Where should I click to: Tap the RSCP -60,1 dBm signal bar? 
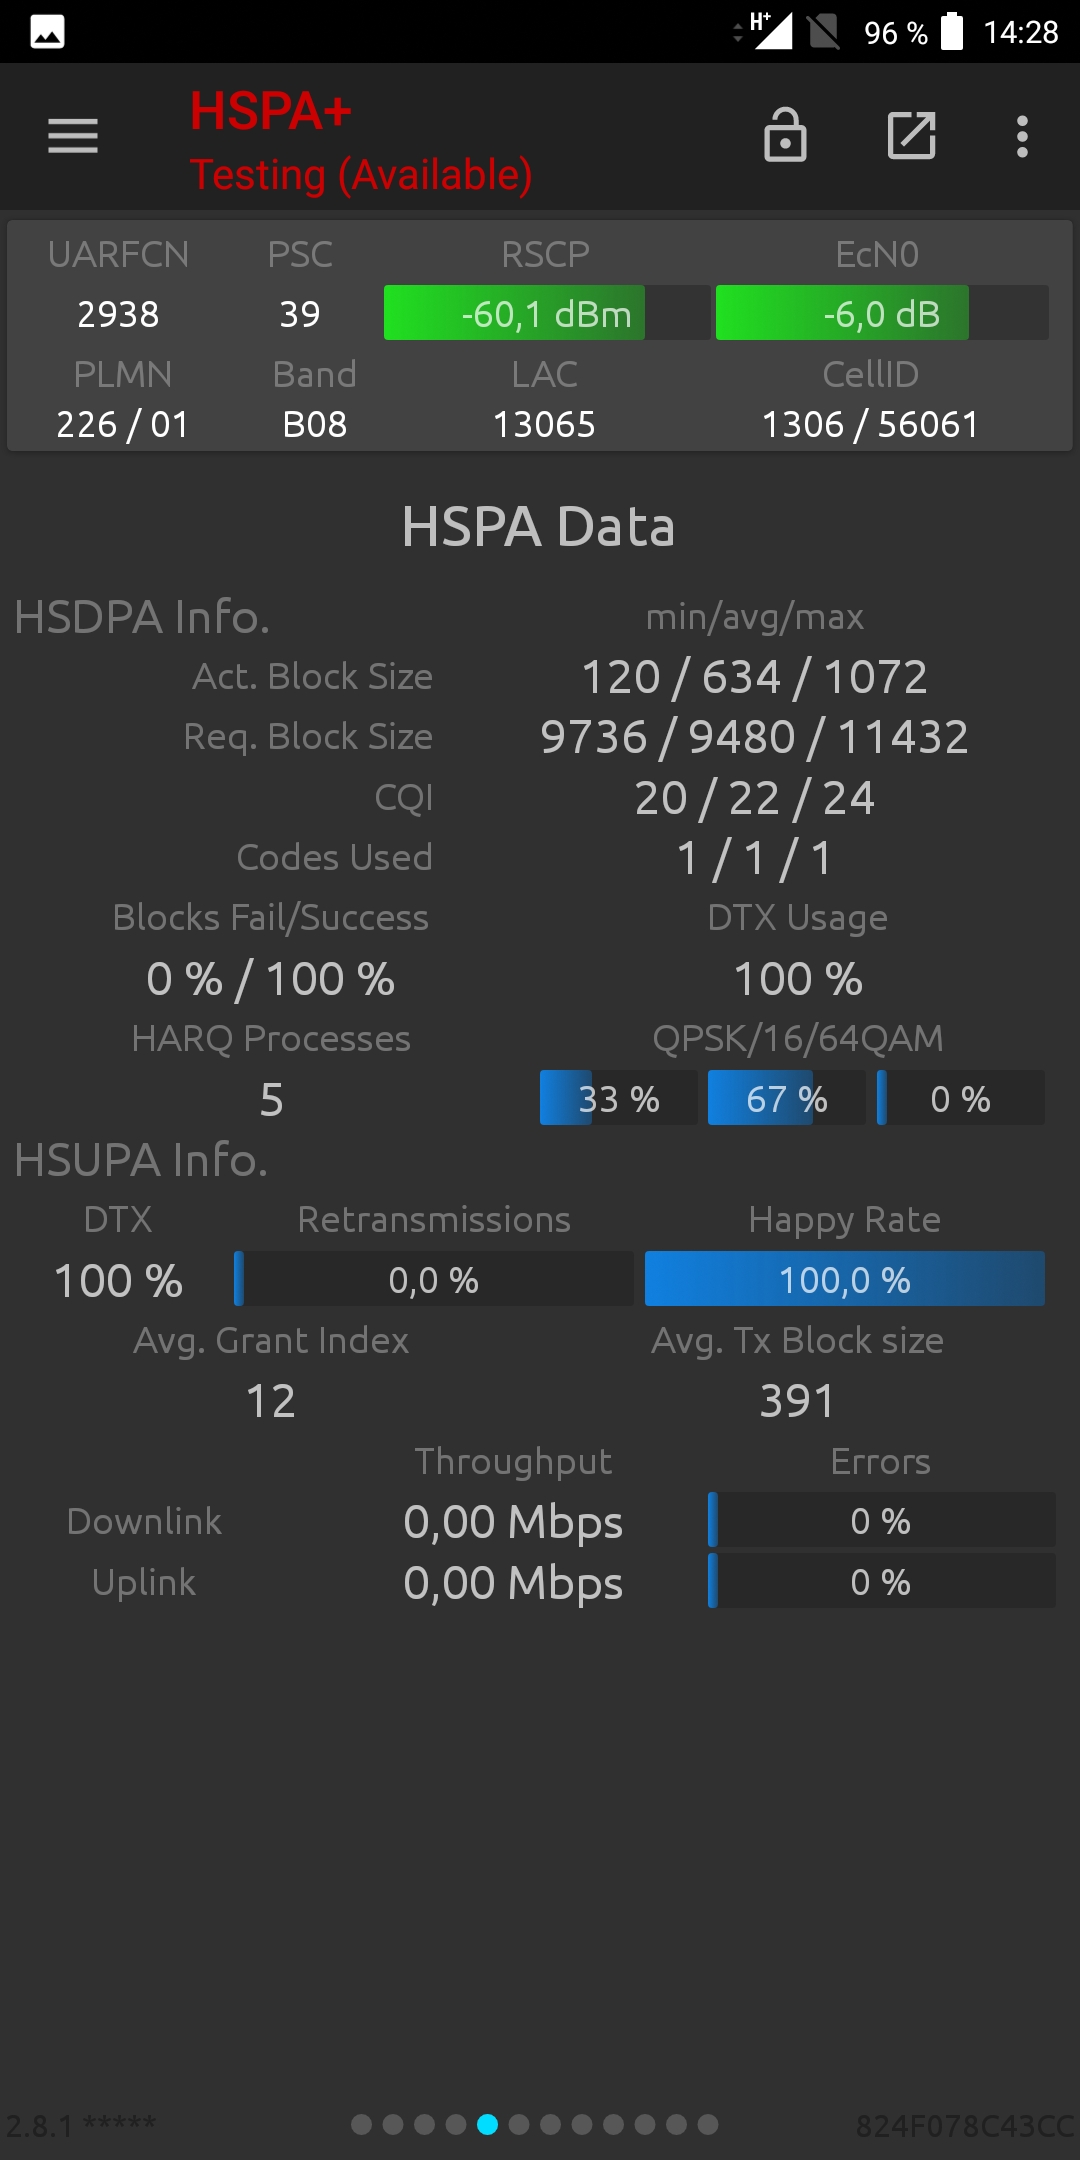(547, 313)
